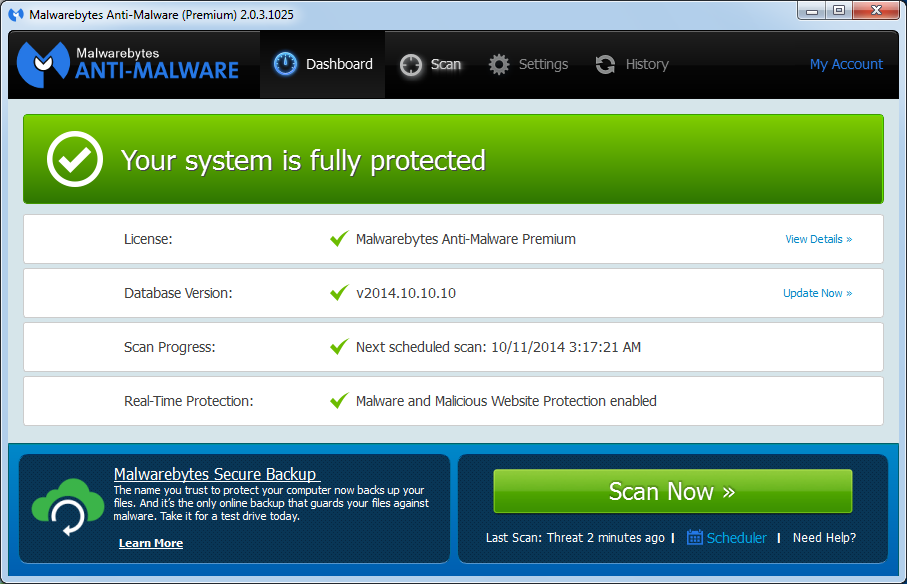Click the History refresh-arrows icon
Screen dimensions: 907x584
point(605,65)
